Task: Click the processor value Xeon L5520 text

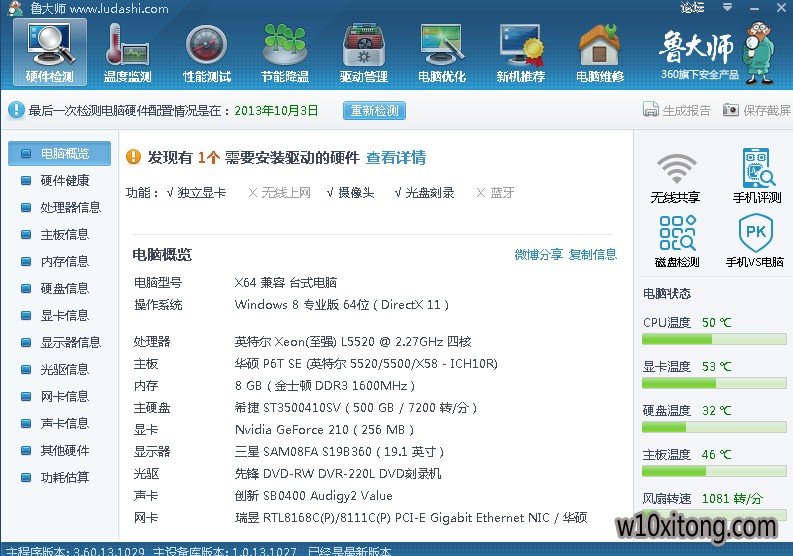Action: pyautogui.click(x=353, y=341)
